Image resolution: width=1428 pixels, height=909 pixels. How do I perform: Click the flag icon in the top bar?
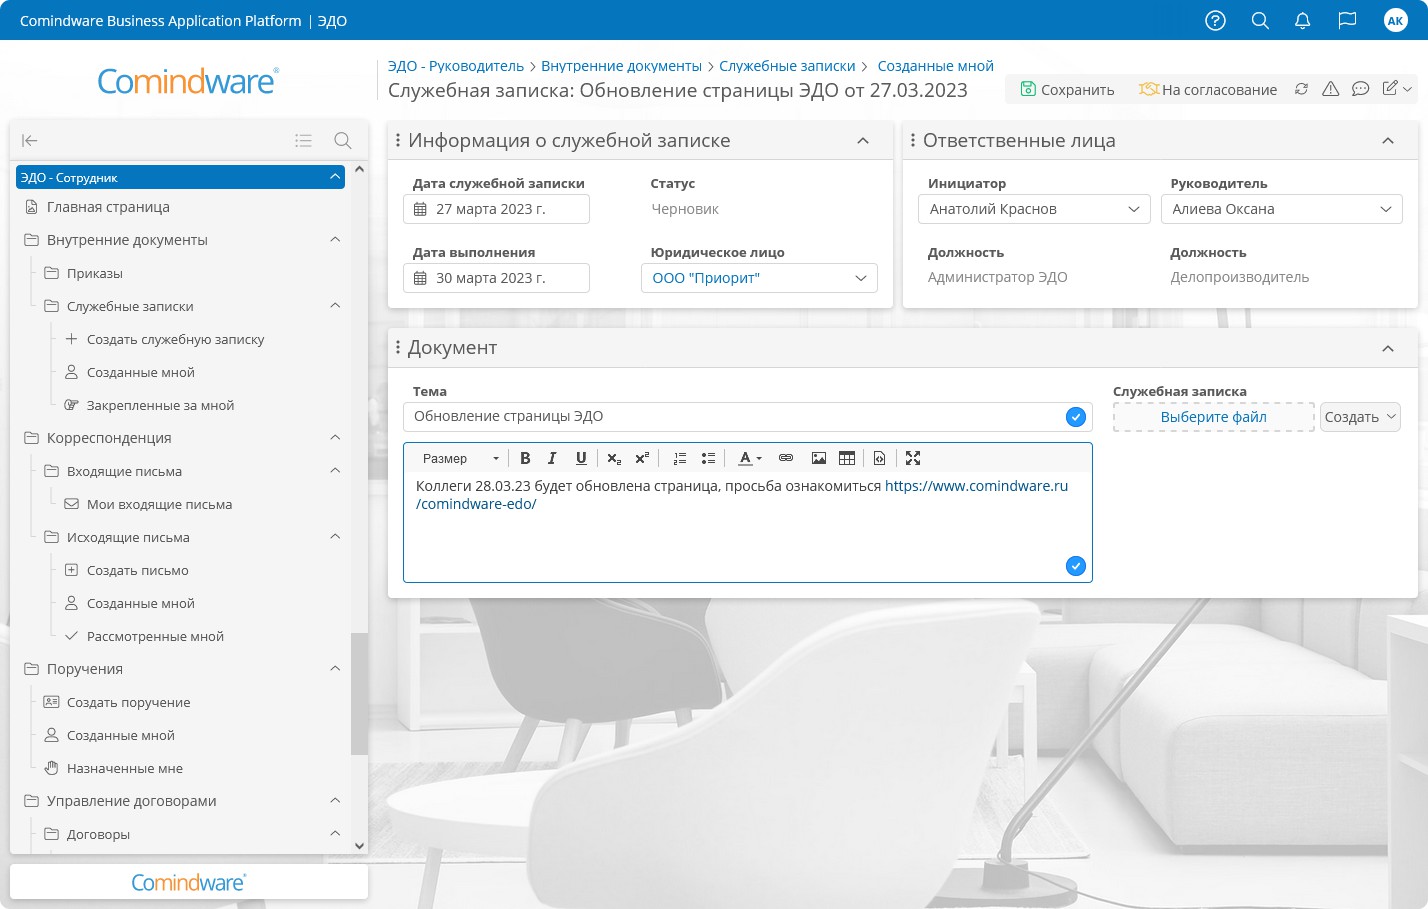[1347, 20]
